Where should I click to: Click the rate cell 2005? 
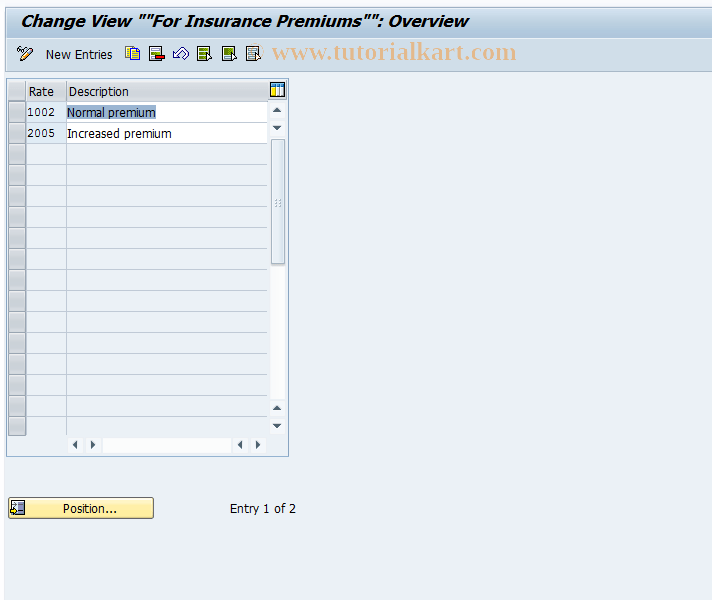(x=46, y=133)
